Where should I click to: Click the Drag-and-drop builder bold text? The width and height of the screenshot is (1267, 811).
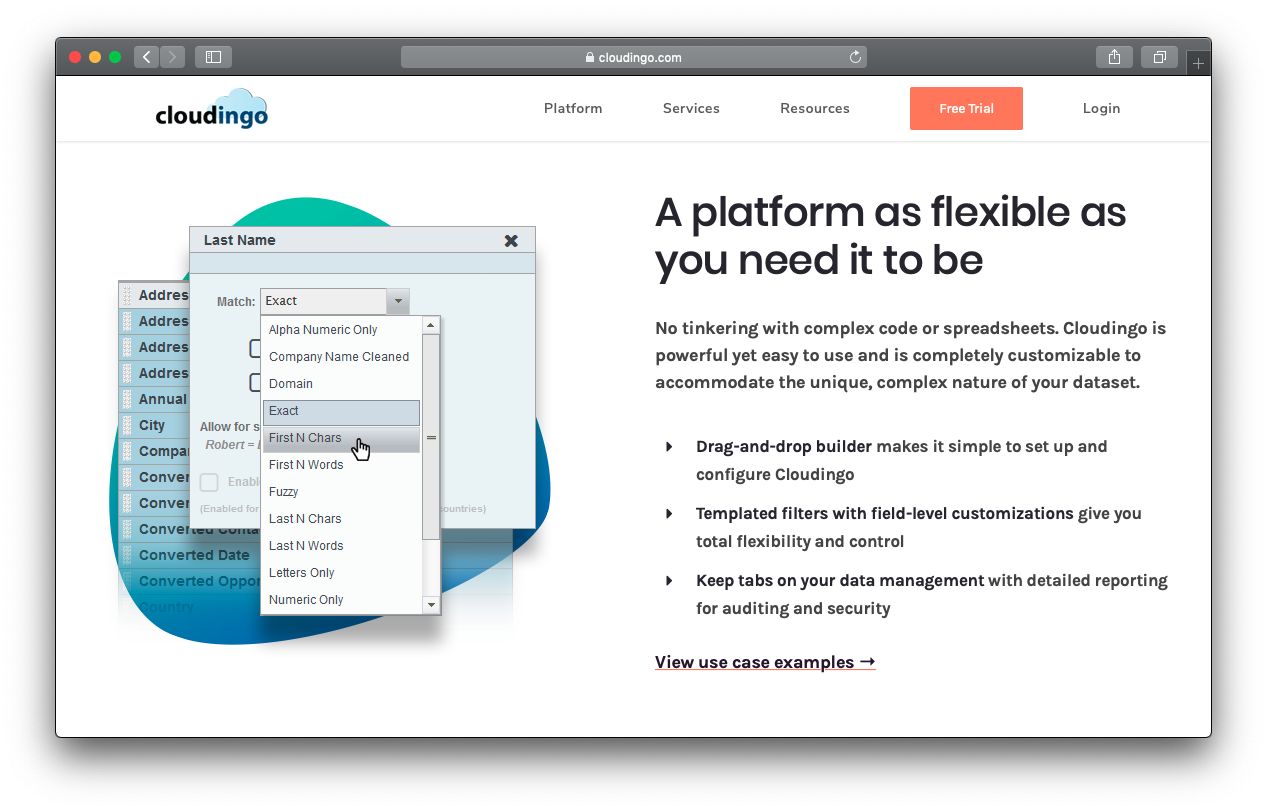pos(784,446)
